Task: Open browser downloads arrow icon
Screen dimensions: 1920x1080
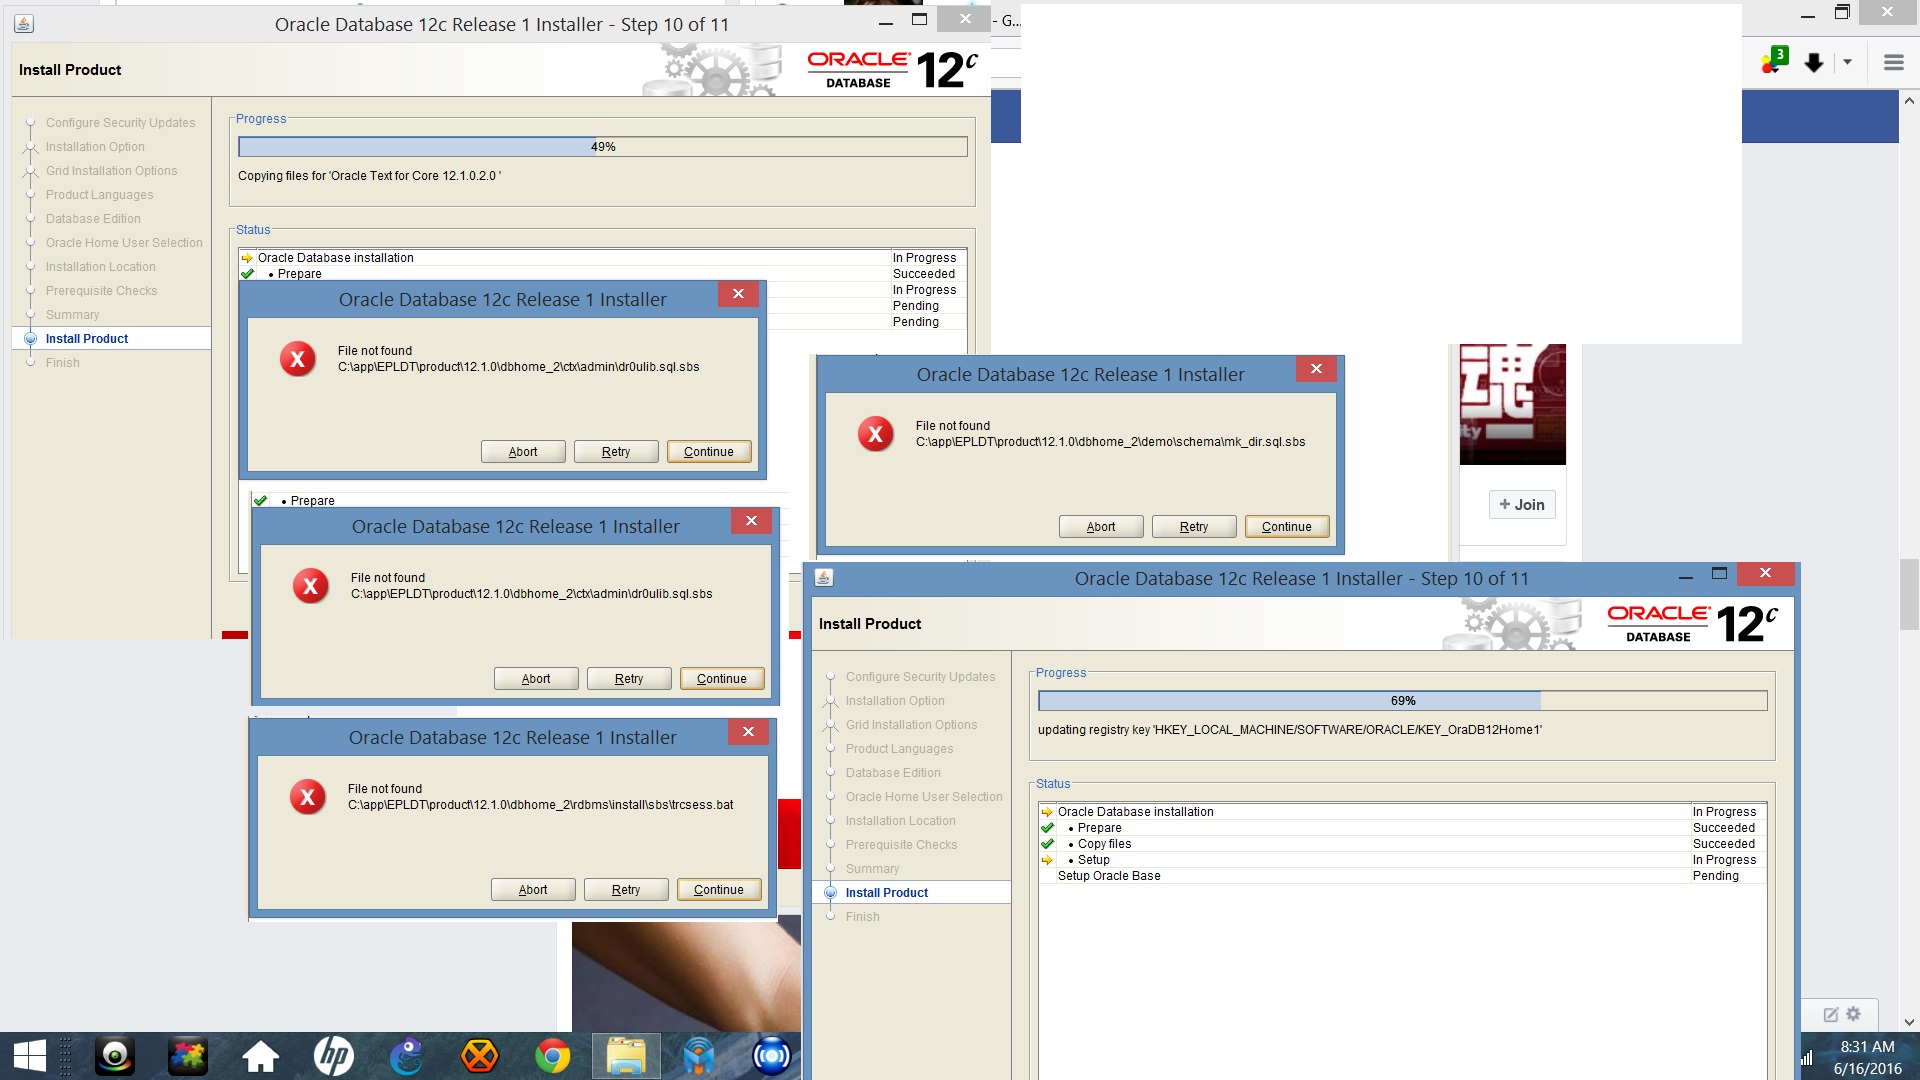Action: (x=1813, y=63)
